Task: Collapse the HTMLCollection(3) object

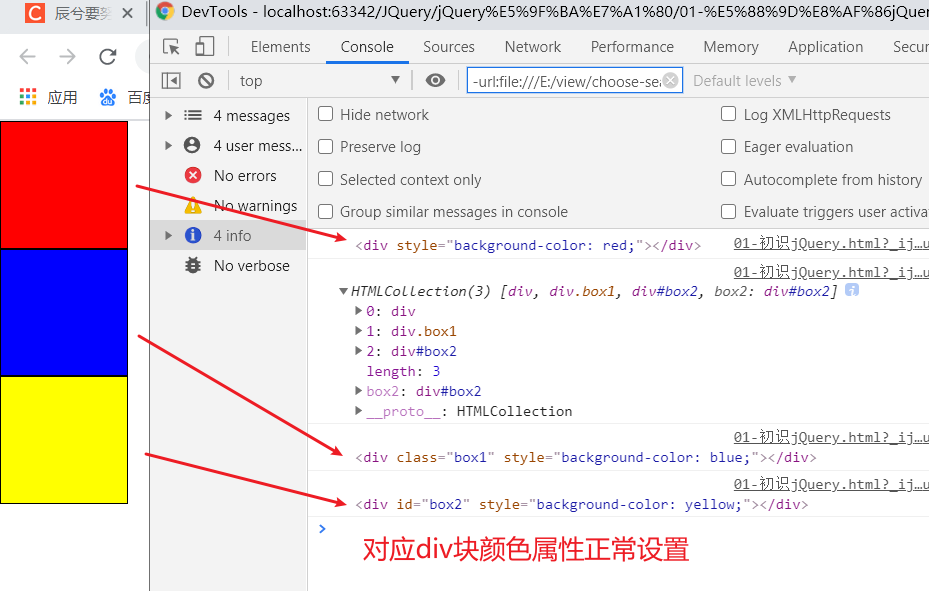Action: point(343,291)
